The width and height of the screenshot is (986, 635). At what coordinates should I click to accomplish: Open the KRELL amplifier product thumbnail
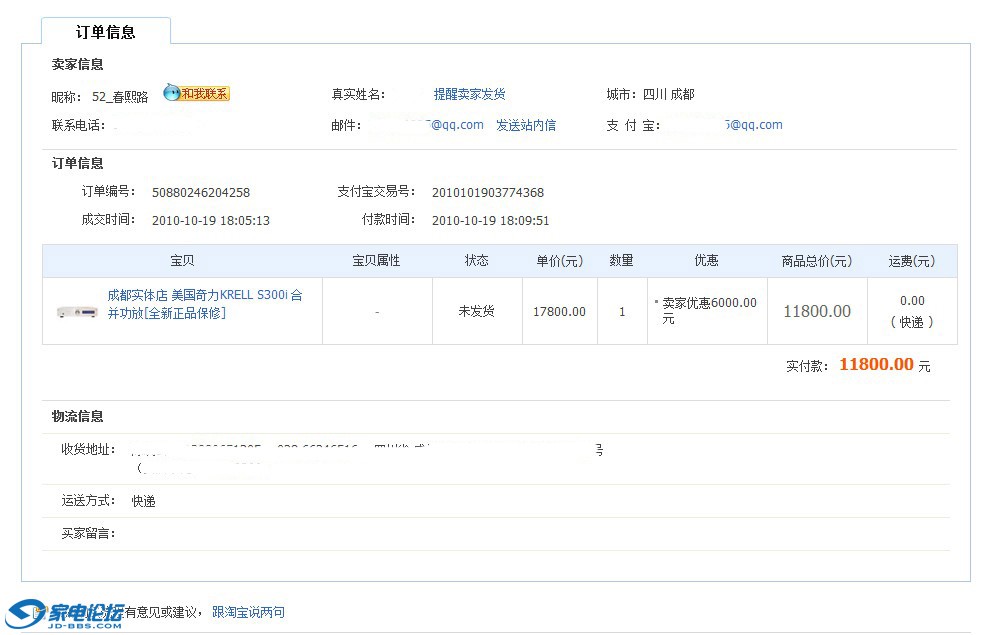[x=76, y=312]
